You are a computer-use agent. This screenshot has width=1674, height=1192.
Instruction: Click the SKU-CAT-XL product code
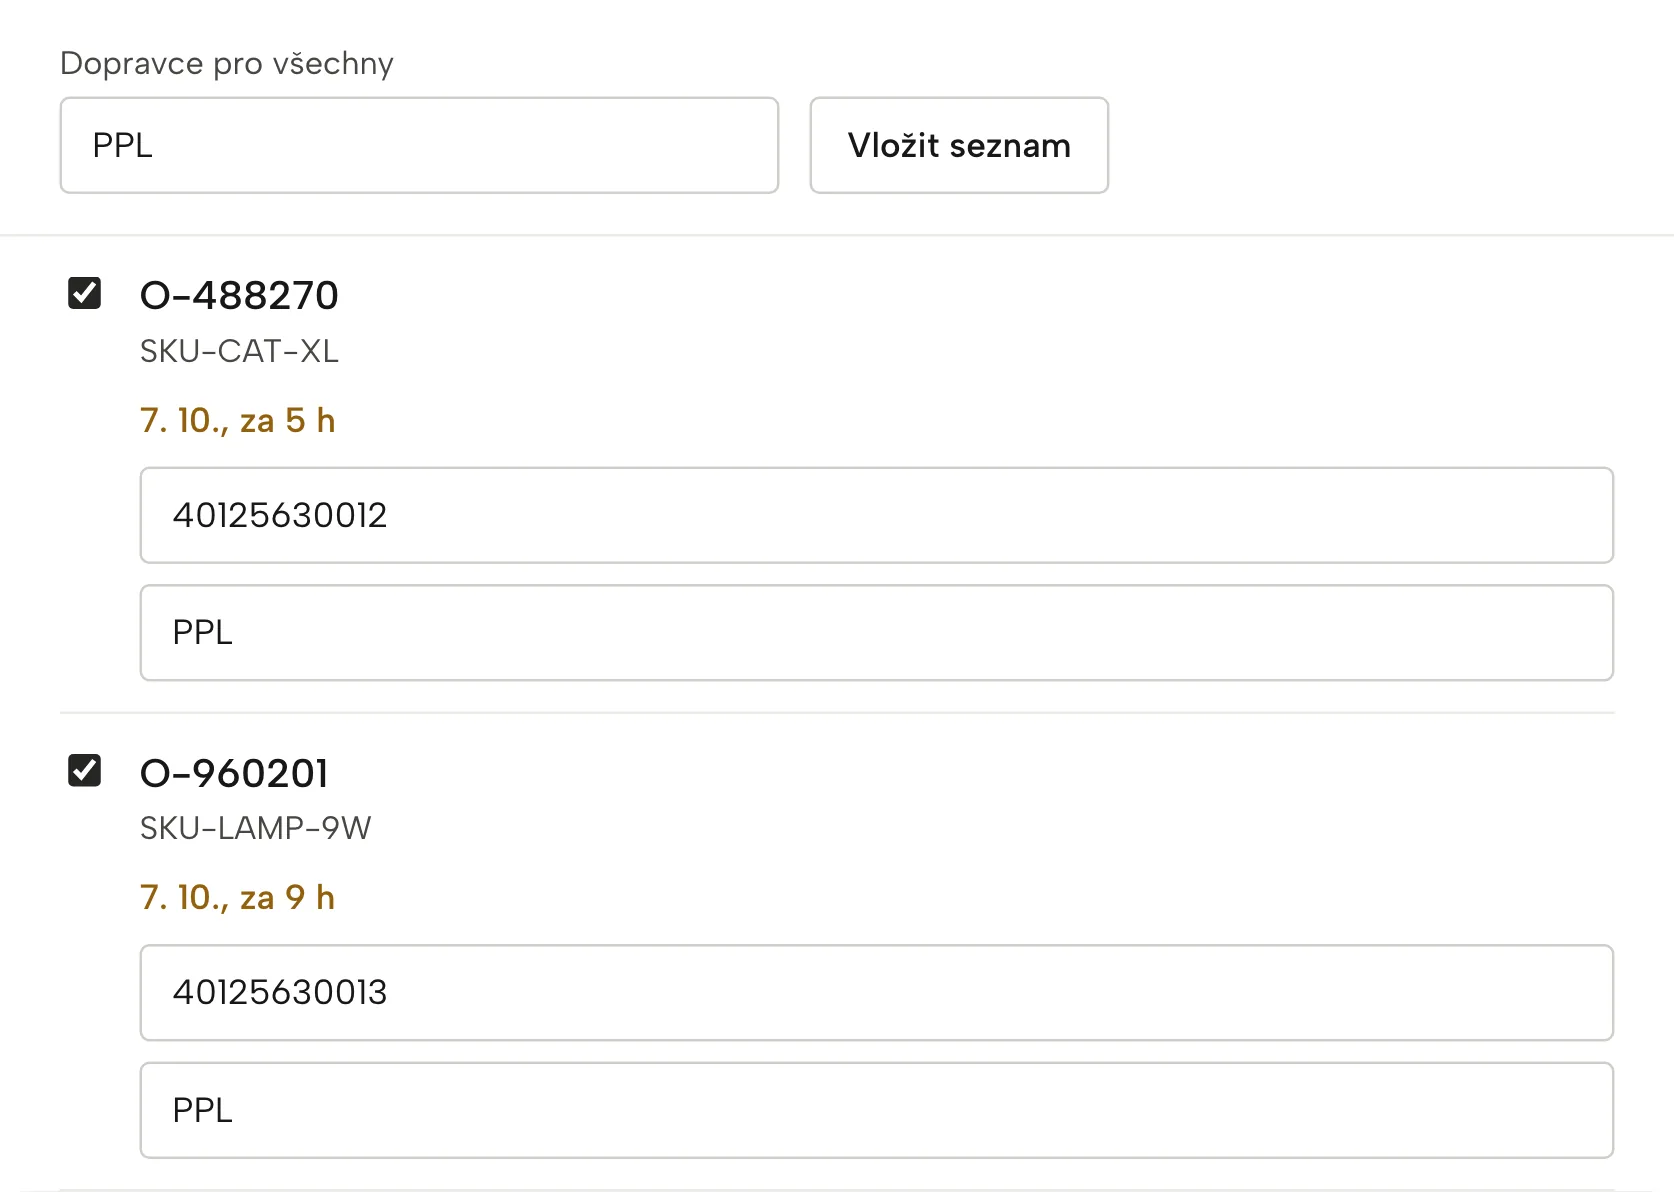pyautogui.click(x=239, y=351)
